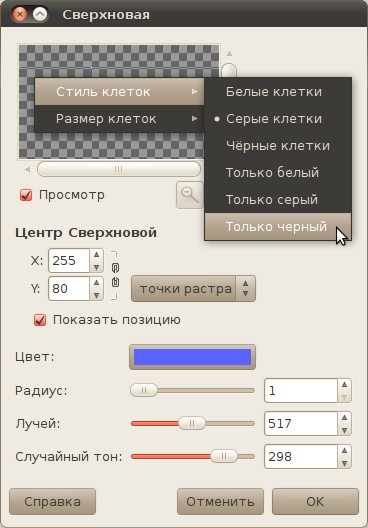The image size is (368, 528).
Task: Open the Цвет blue color swatch
Action: click(192, 357)
